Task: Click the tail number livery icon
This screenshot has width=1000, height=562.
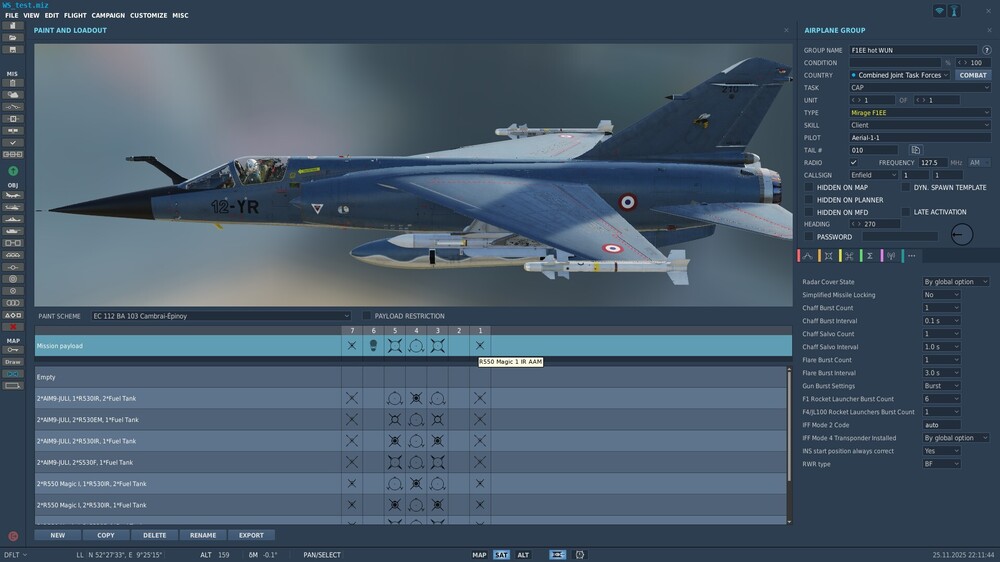Action: [916, 150]
